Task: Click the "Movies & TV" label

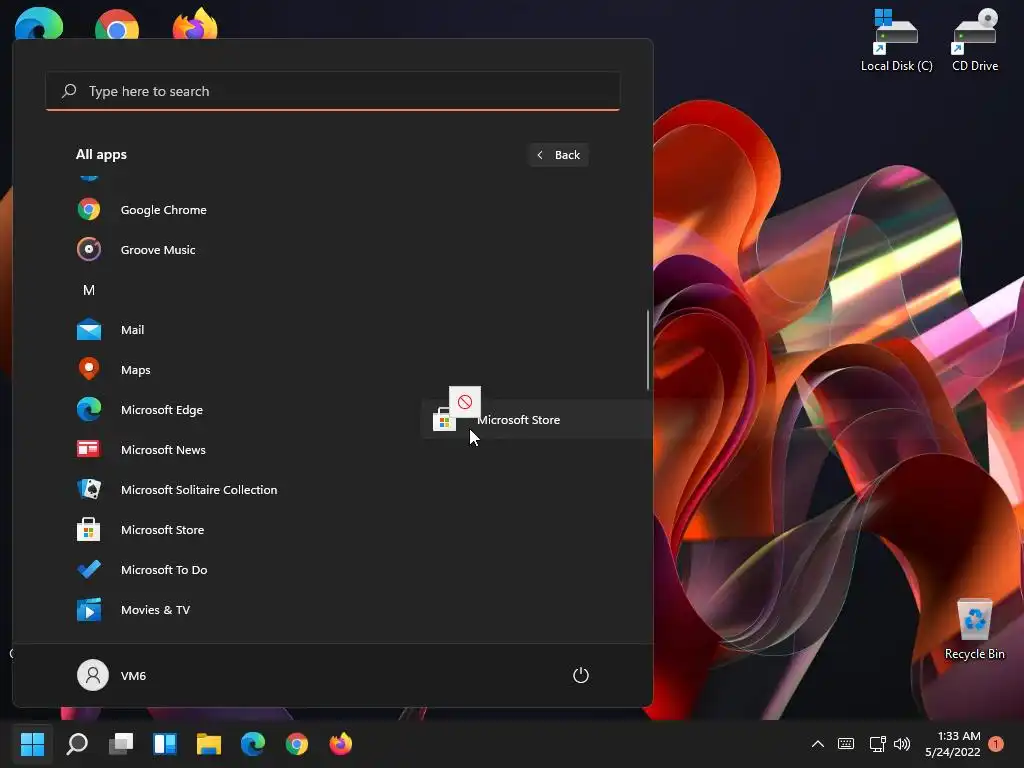Action: [155, 610]
